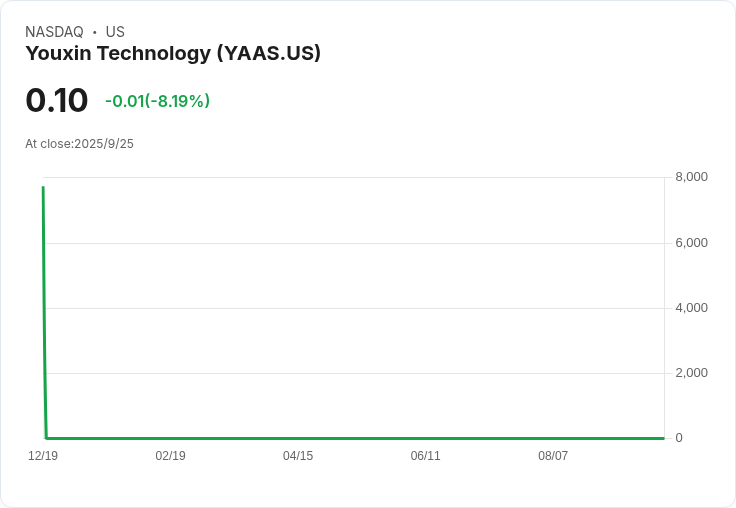Image resolution: width=736 pixels, height=508 pixels.
Task: Click the US market label
Action: point(115,32)
